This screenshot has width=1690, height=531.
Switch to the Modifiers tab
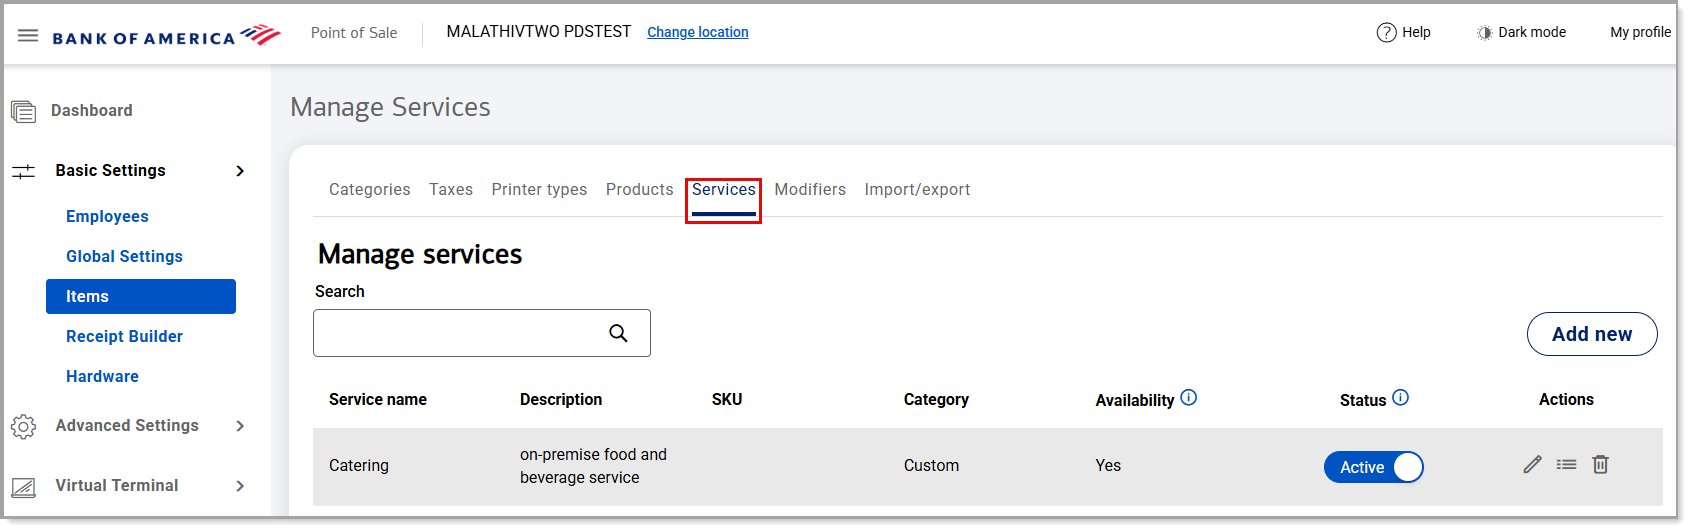coord(810,189)
